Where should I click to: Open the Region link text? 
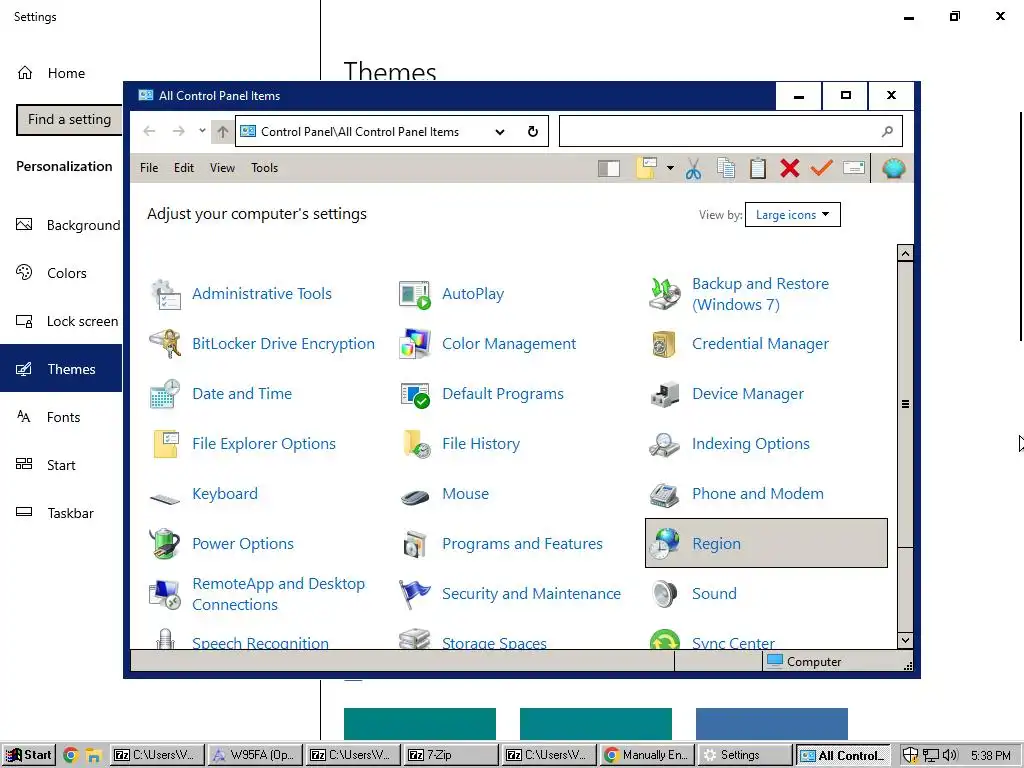[x=716, y=544]
